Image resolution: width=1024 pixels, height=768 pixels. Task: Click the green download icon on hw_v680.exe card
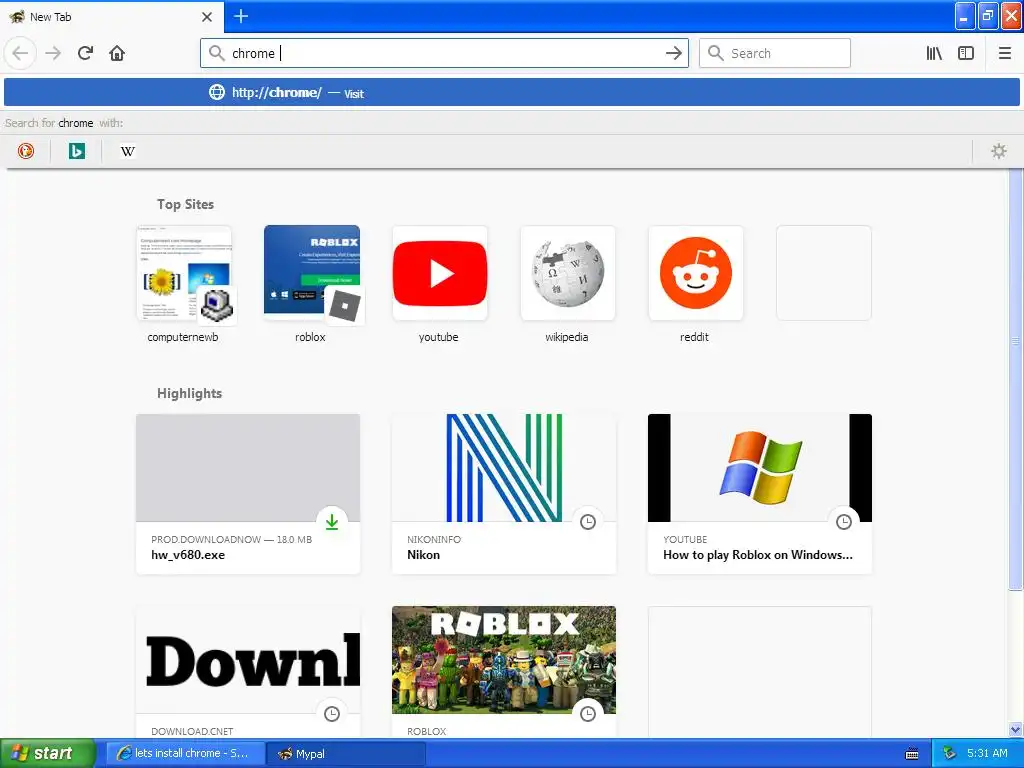click(332, 522)
